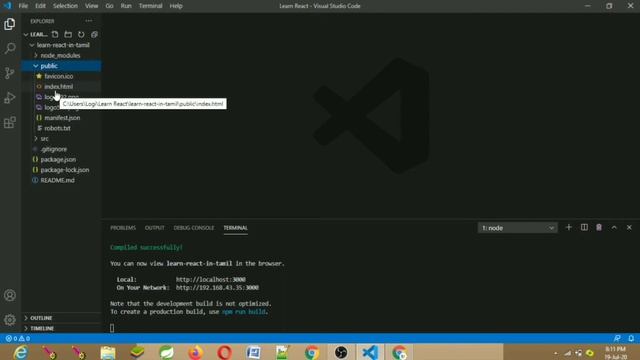Open favicon.ico in Explorer

59,76
